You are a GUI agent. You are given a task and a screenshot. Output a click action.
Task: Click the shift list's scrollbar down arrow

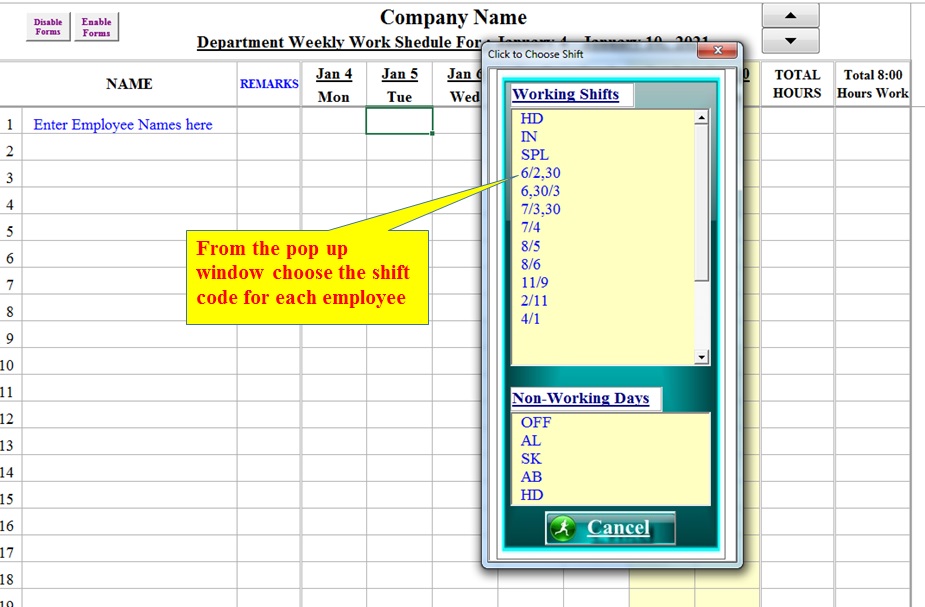pyautogui.click(x=701, y=357)
